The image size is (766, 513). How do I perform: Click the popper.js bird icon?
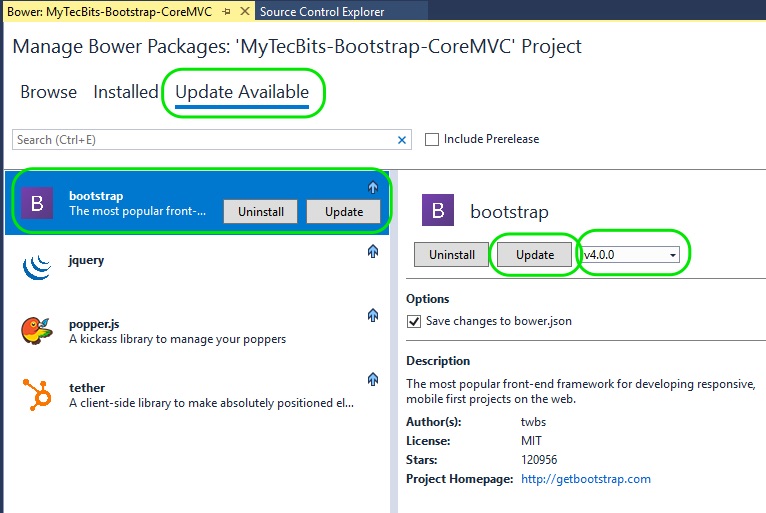37,331
